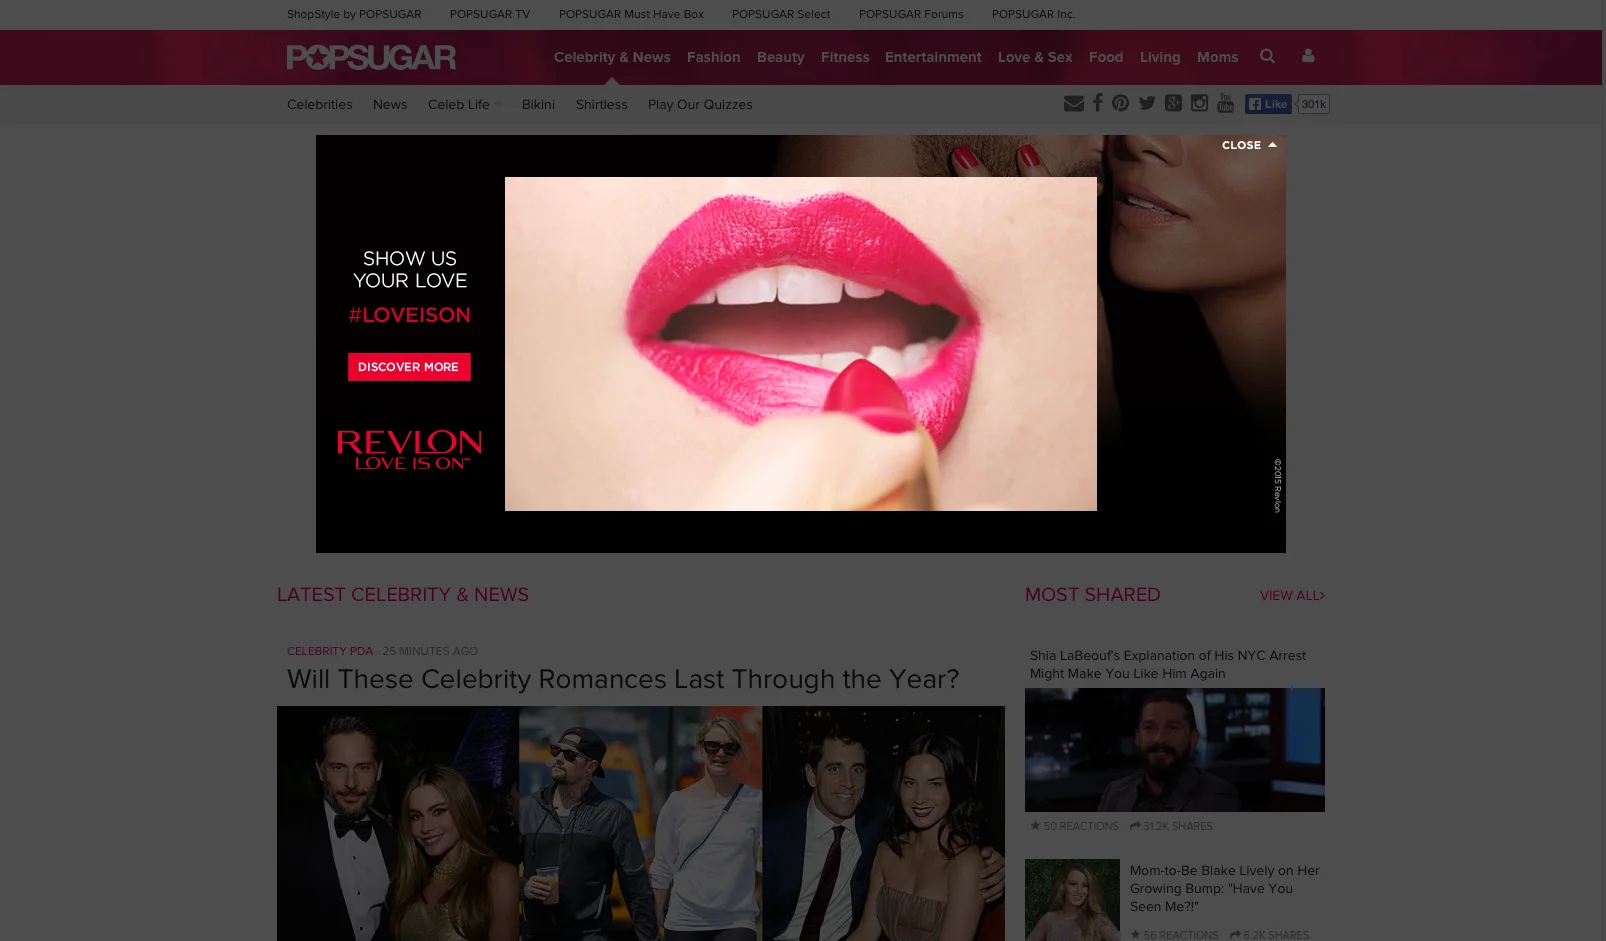The width and height of the screenshot is (1606, 941).
Task: Click the 301k like count
Action: click(1313, 104)
